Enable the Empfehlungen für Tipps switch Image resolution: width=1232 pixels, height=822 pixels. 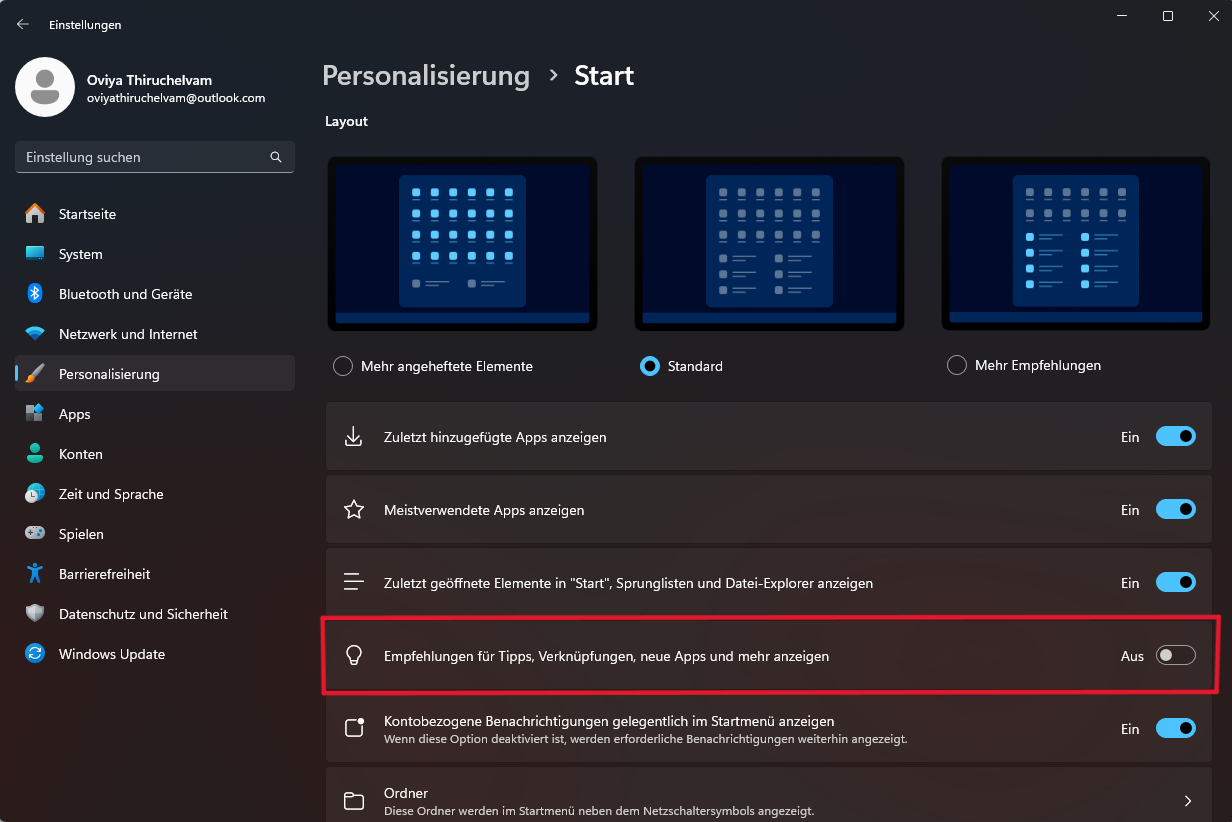click(x=1176, y=656)
